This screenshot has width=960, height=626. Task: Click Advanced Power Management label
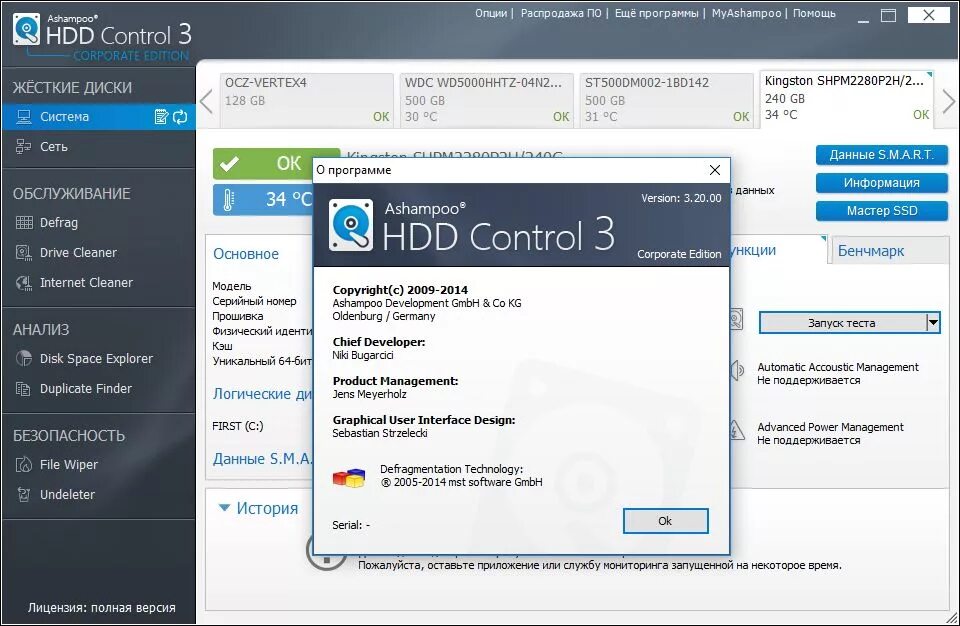pyautogui.click(x=830, y=427)
